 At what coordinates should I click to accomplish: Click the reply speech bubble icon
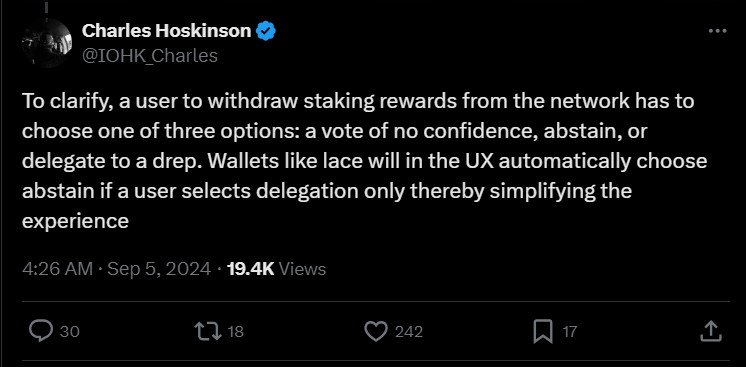point(41,331)
